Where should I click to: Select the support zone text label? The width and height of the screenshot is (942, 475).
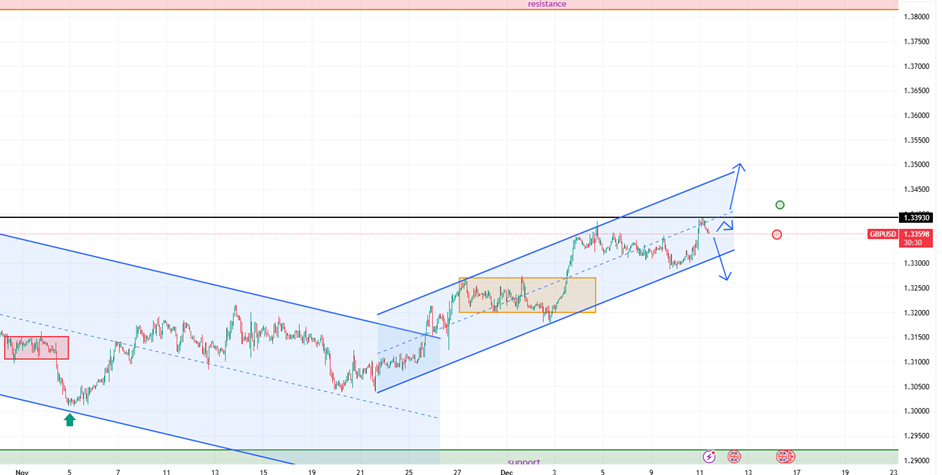coord(522,462)
